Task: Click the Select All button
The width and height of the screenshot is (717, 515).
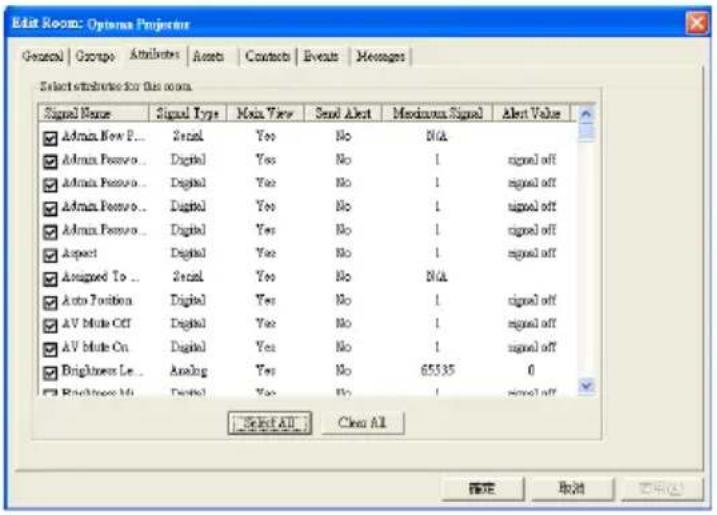Action: tap(270, 423)
